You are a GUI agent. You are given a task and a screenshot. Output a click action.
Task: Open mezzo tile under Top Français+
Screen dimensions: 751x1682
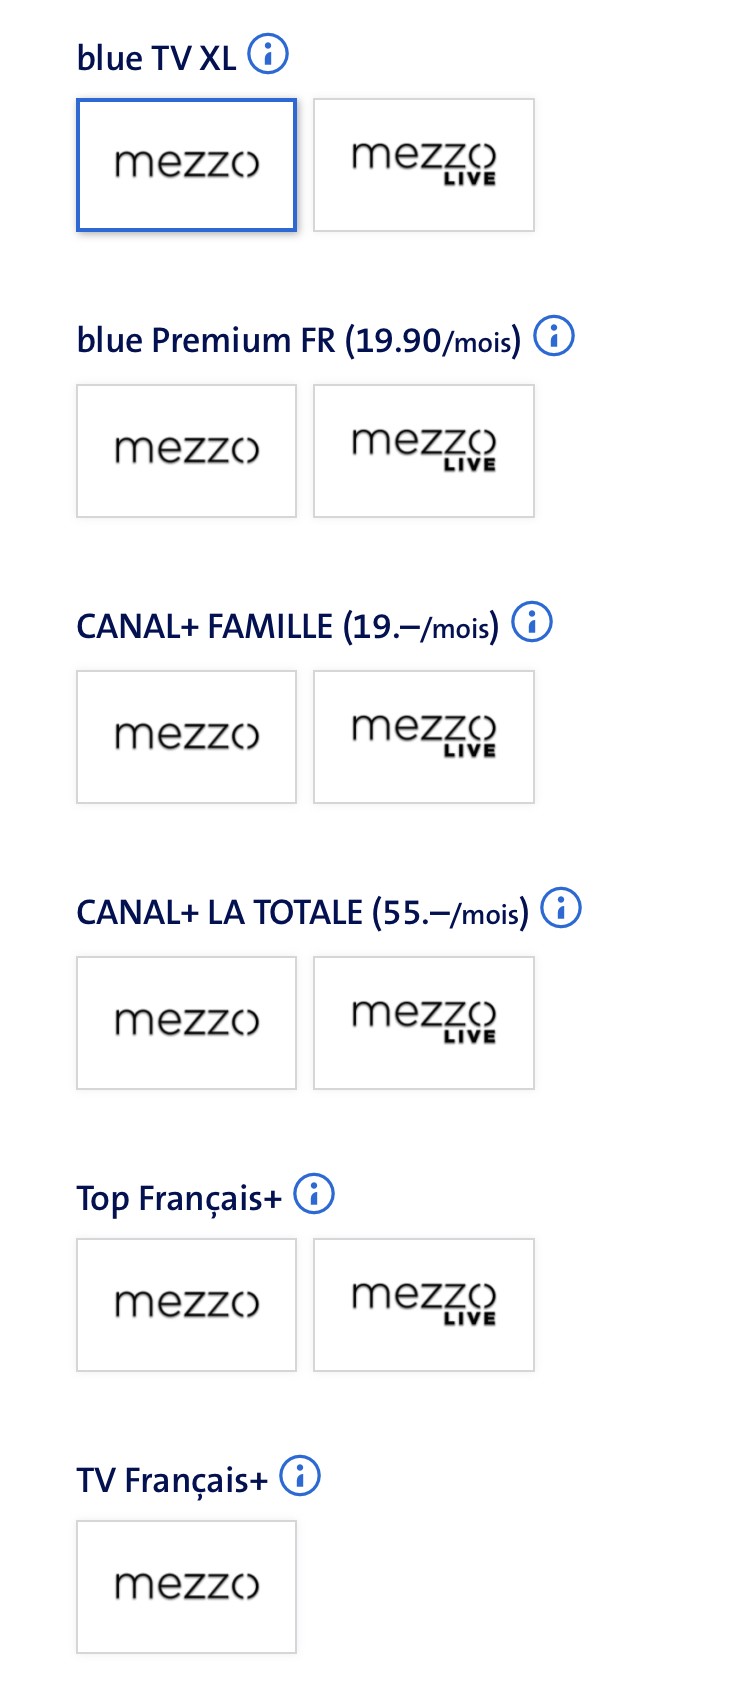coord(187,1305)
